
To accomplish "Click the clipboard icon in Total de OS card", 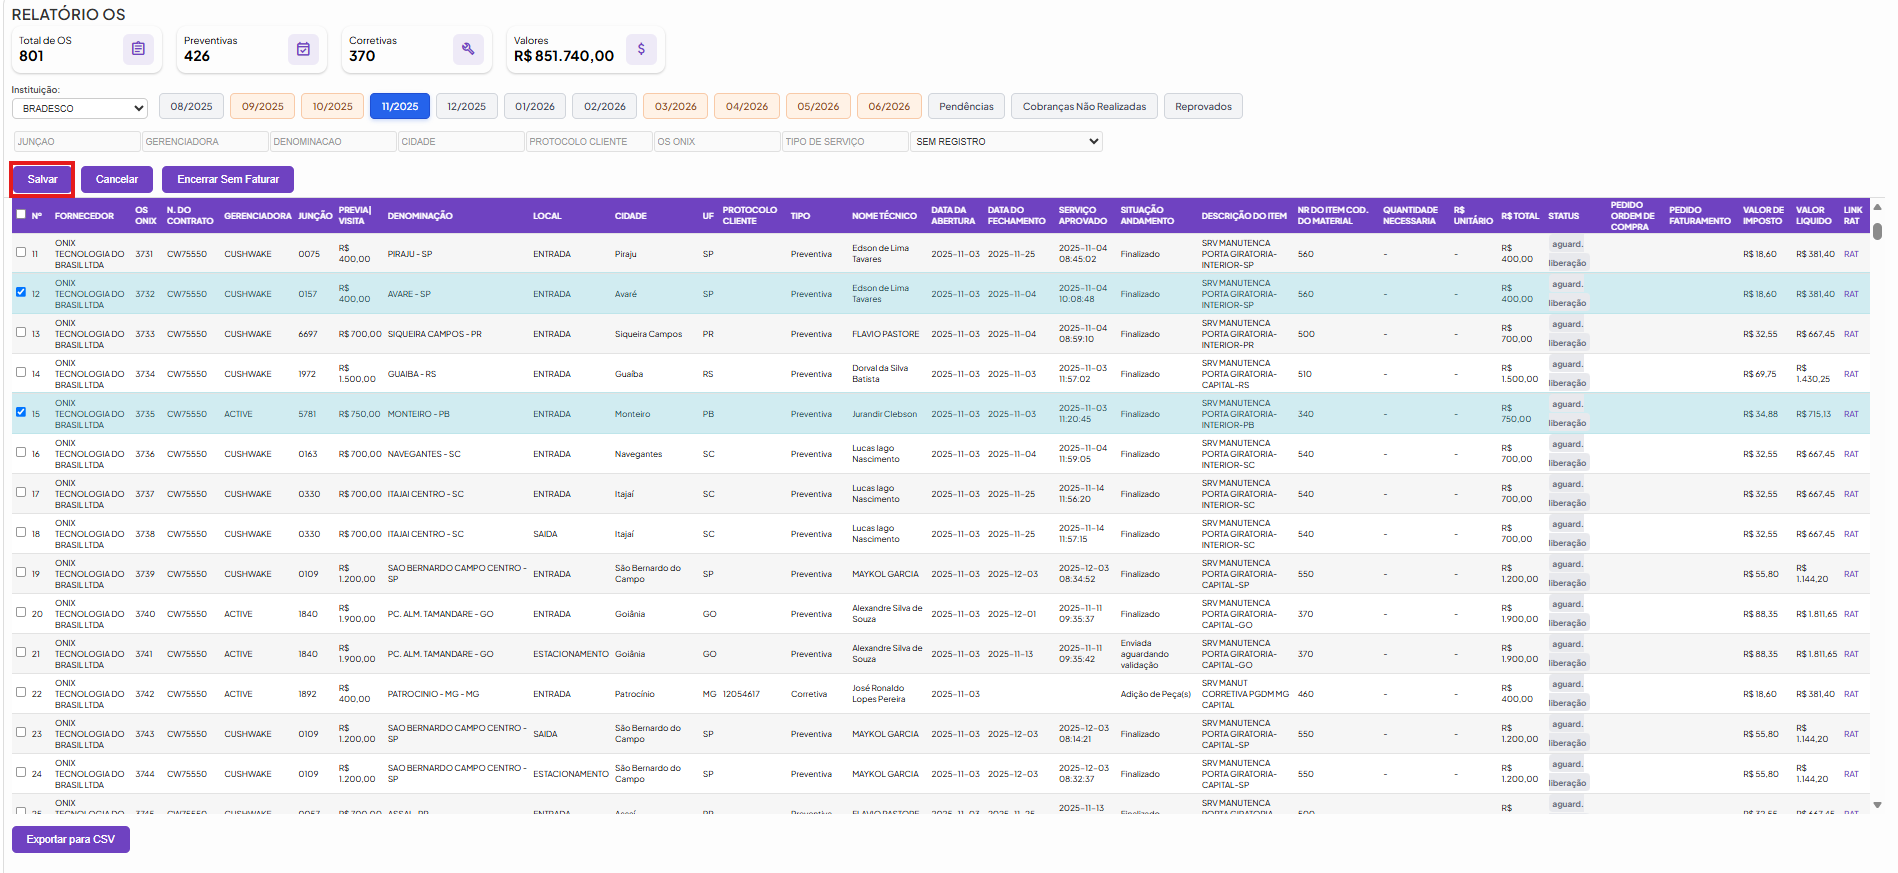I will (138, 49).
